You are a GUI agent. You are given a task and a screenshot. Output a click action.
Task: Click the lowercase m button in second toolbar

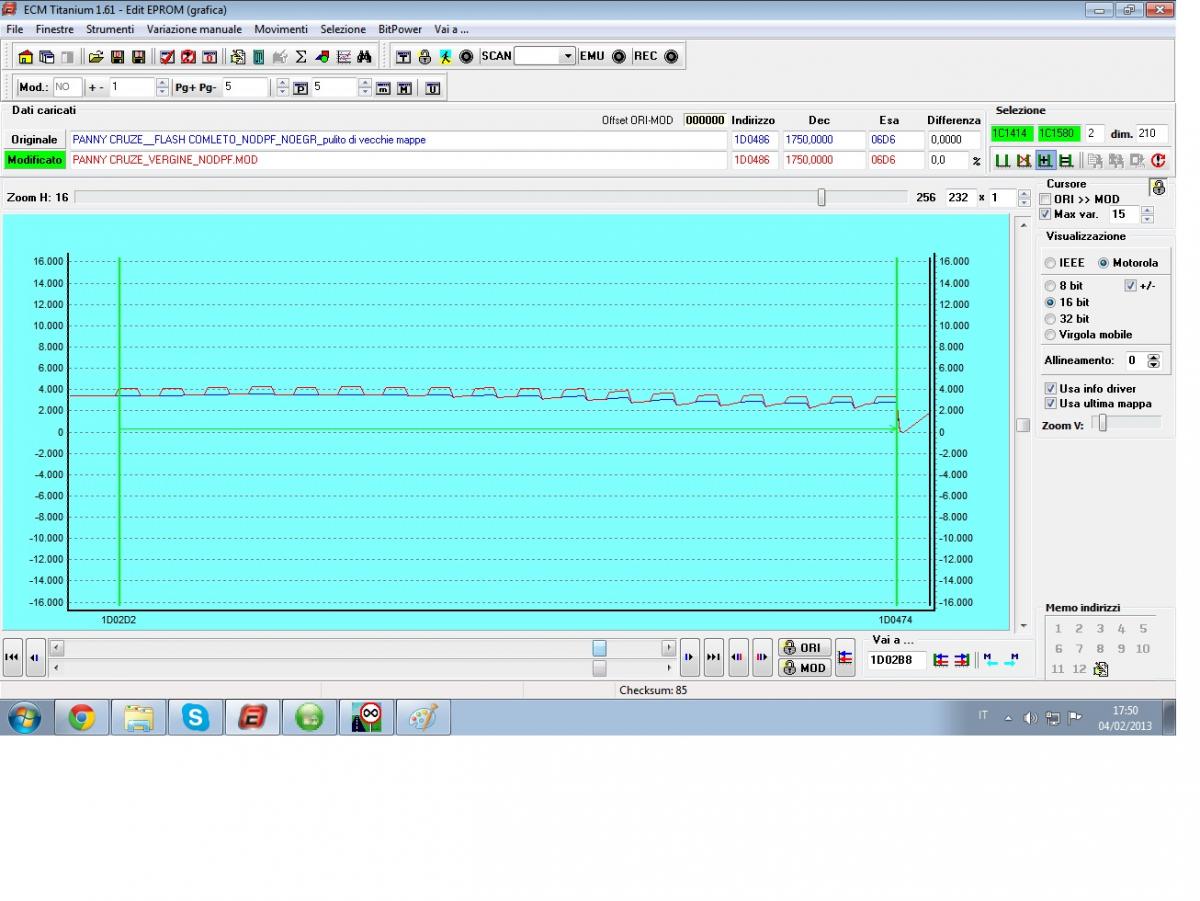tap(383, 88)
